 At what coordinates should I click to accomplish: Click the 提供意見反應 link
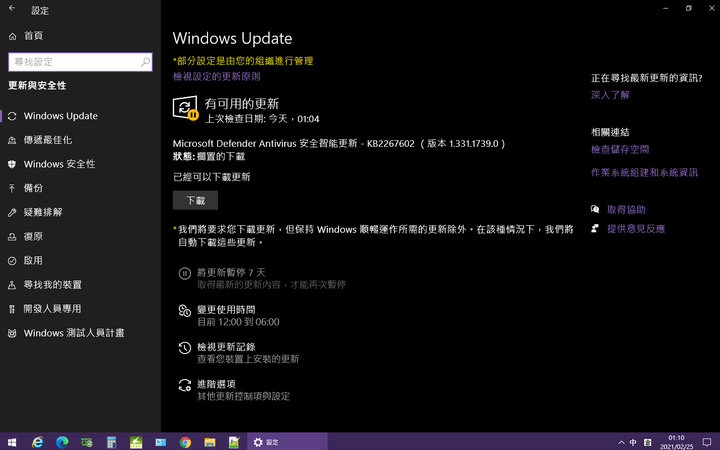click(x=636, y=229)
